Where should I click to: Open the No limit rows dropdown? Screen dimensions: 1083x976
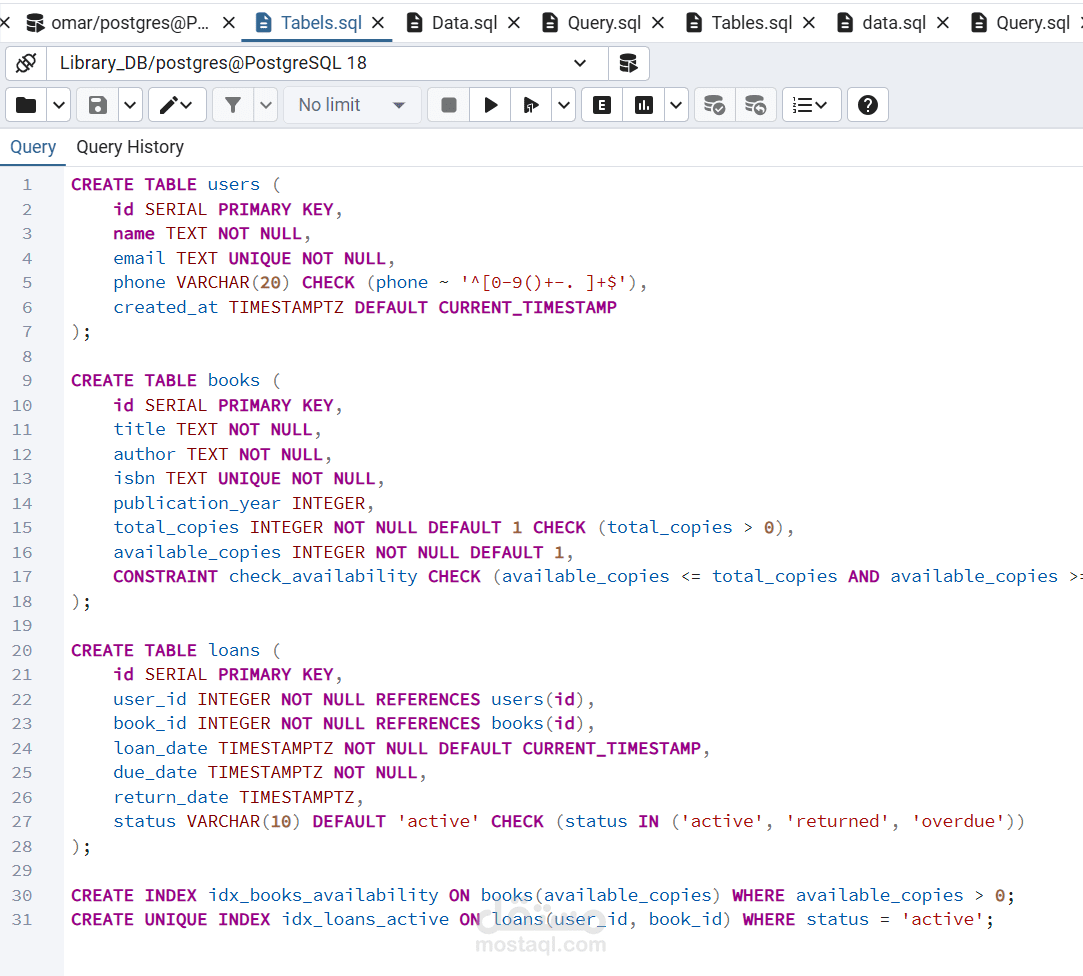click(x=352, y=105)
